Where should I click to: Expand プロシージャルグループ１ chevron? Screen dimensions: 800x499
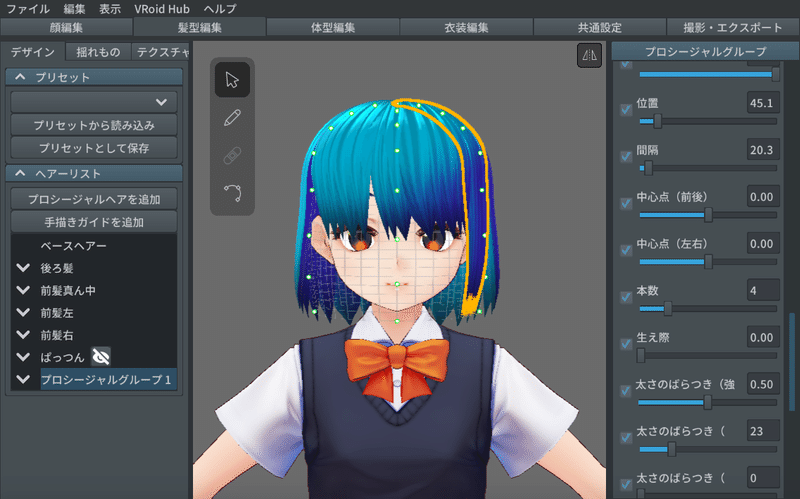click(x=23, y=379)
